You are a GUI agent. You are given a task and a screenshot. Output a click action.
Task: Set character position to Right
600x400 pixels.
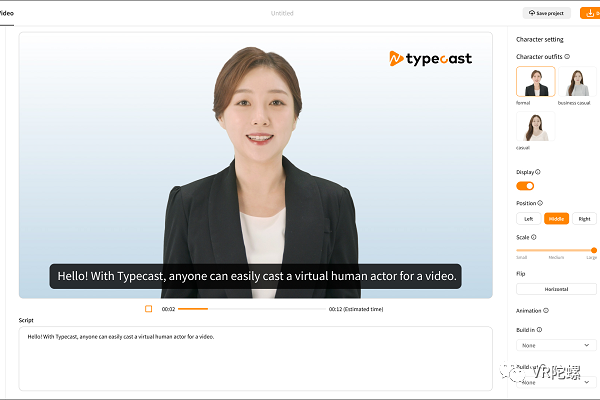click(x=584, y=219)
